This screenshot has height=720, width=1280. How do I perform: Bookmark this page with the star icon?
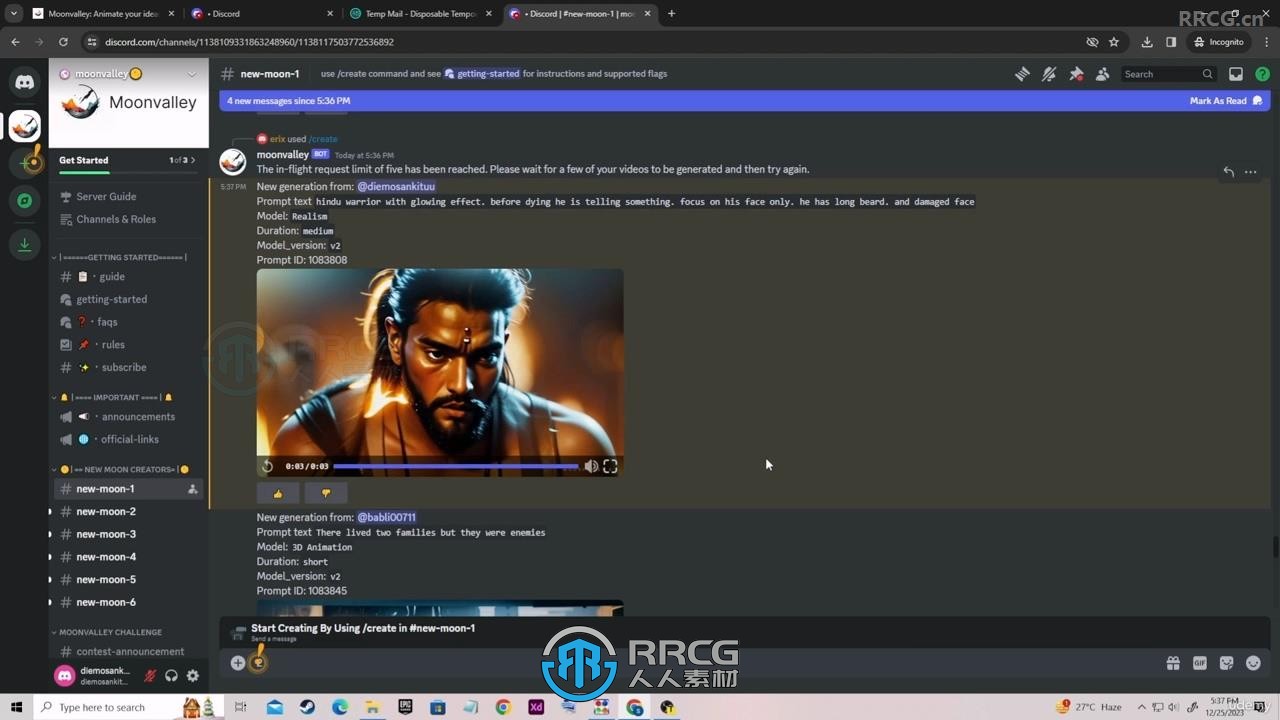pos(1114,42)
